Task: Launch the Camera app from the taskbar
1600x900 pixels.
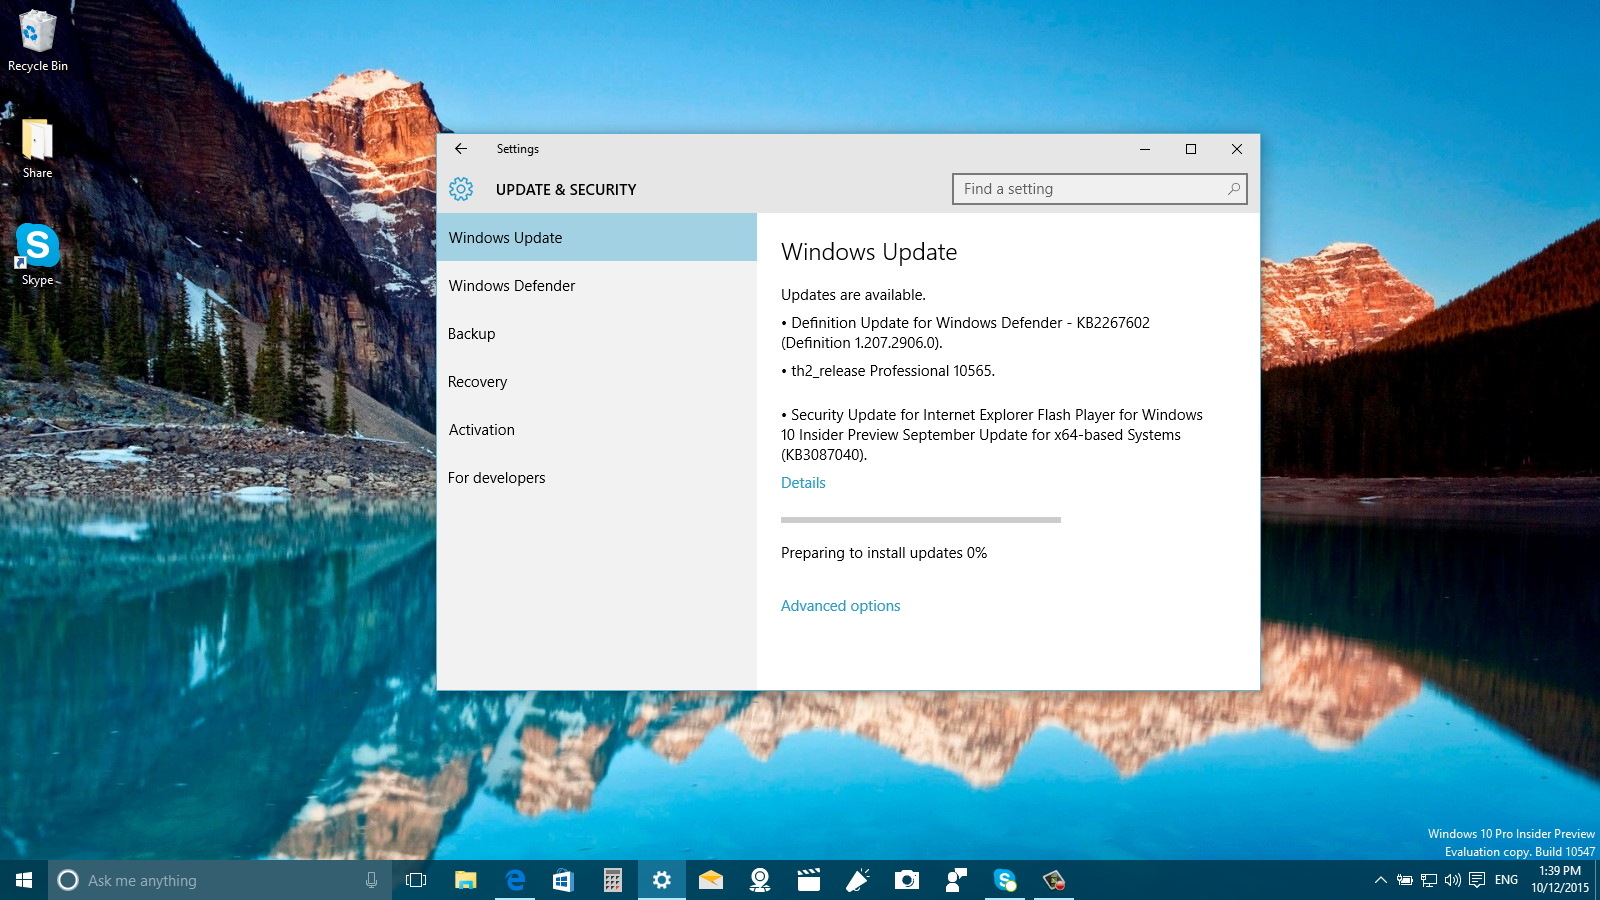Action: click(x=906, y=880)
